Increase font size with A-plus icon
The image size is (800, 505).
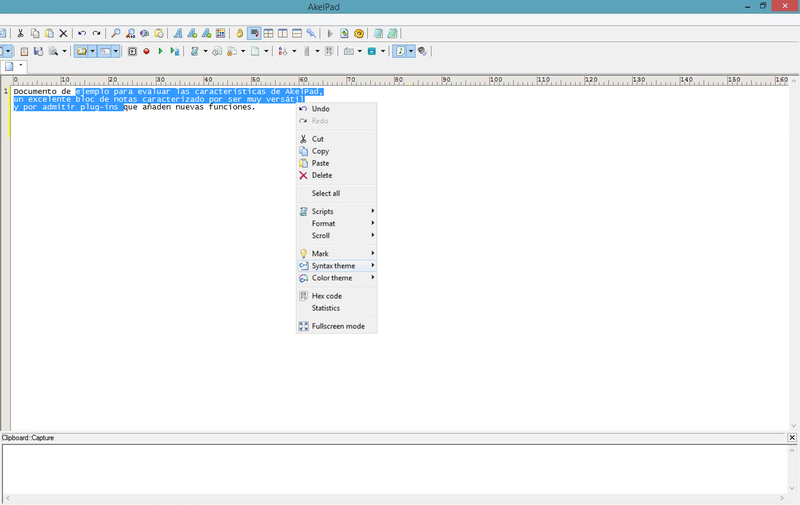coord(192,34)
